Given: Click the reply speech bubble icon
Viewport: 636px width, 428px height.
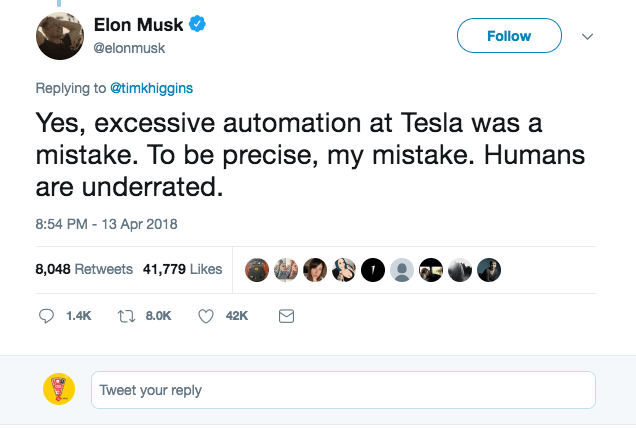Looking at the screenshot, I should pyautogui.click(x=46, y=315).
